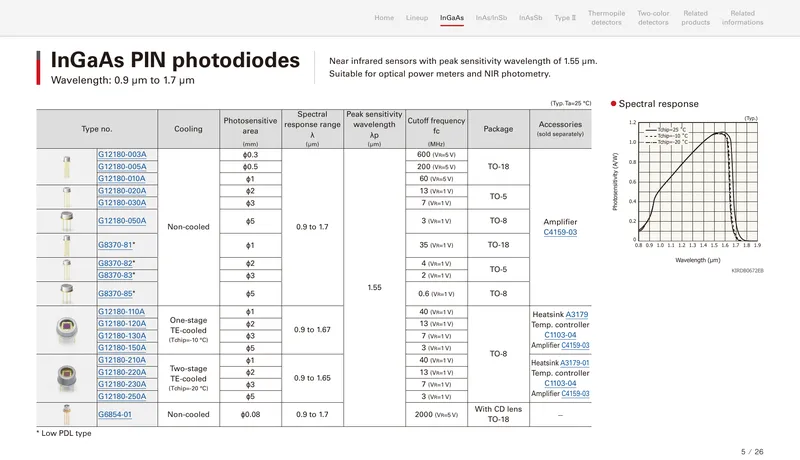800x460 pixels.
Task: Go to Thermopile detectors tab
Action: (x=606, y=18)
